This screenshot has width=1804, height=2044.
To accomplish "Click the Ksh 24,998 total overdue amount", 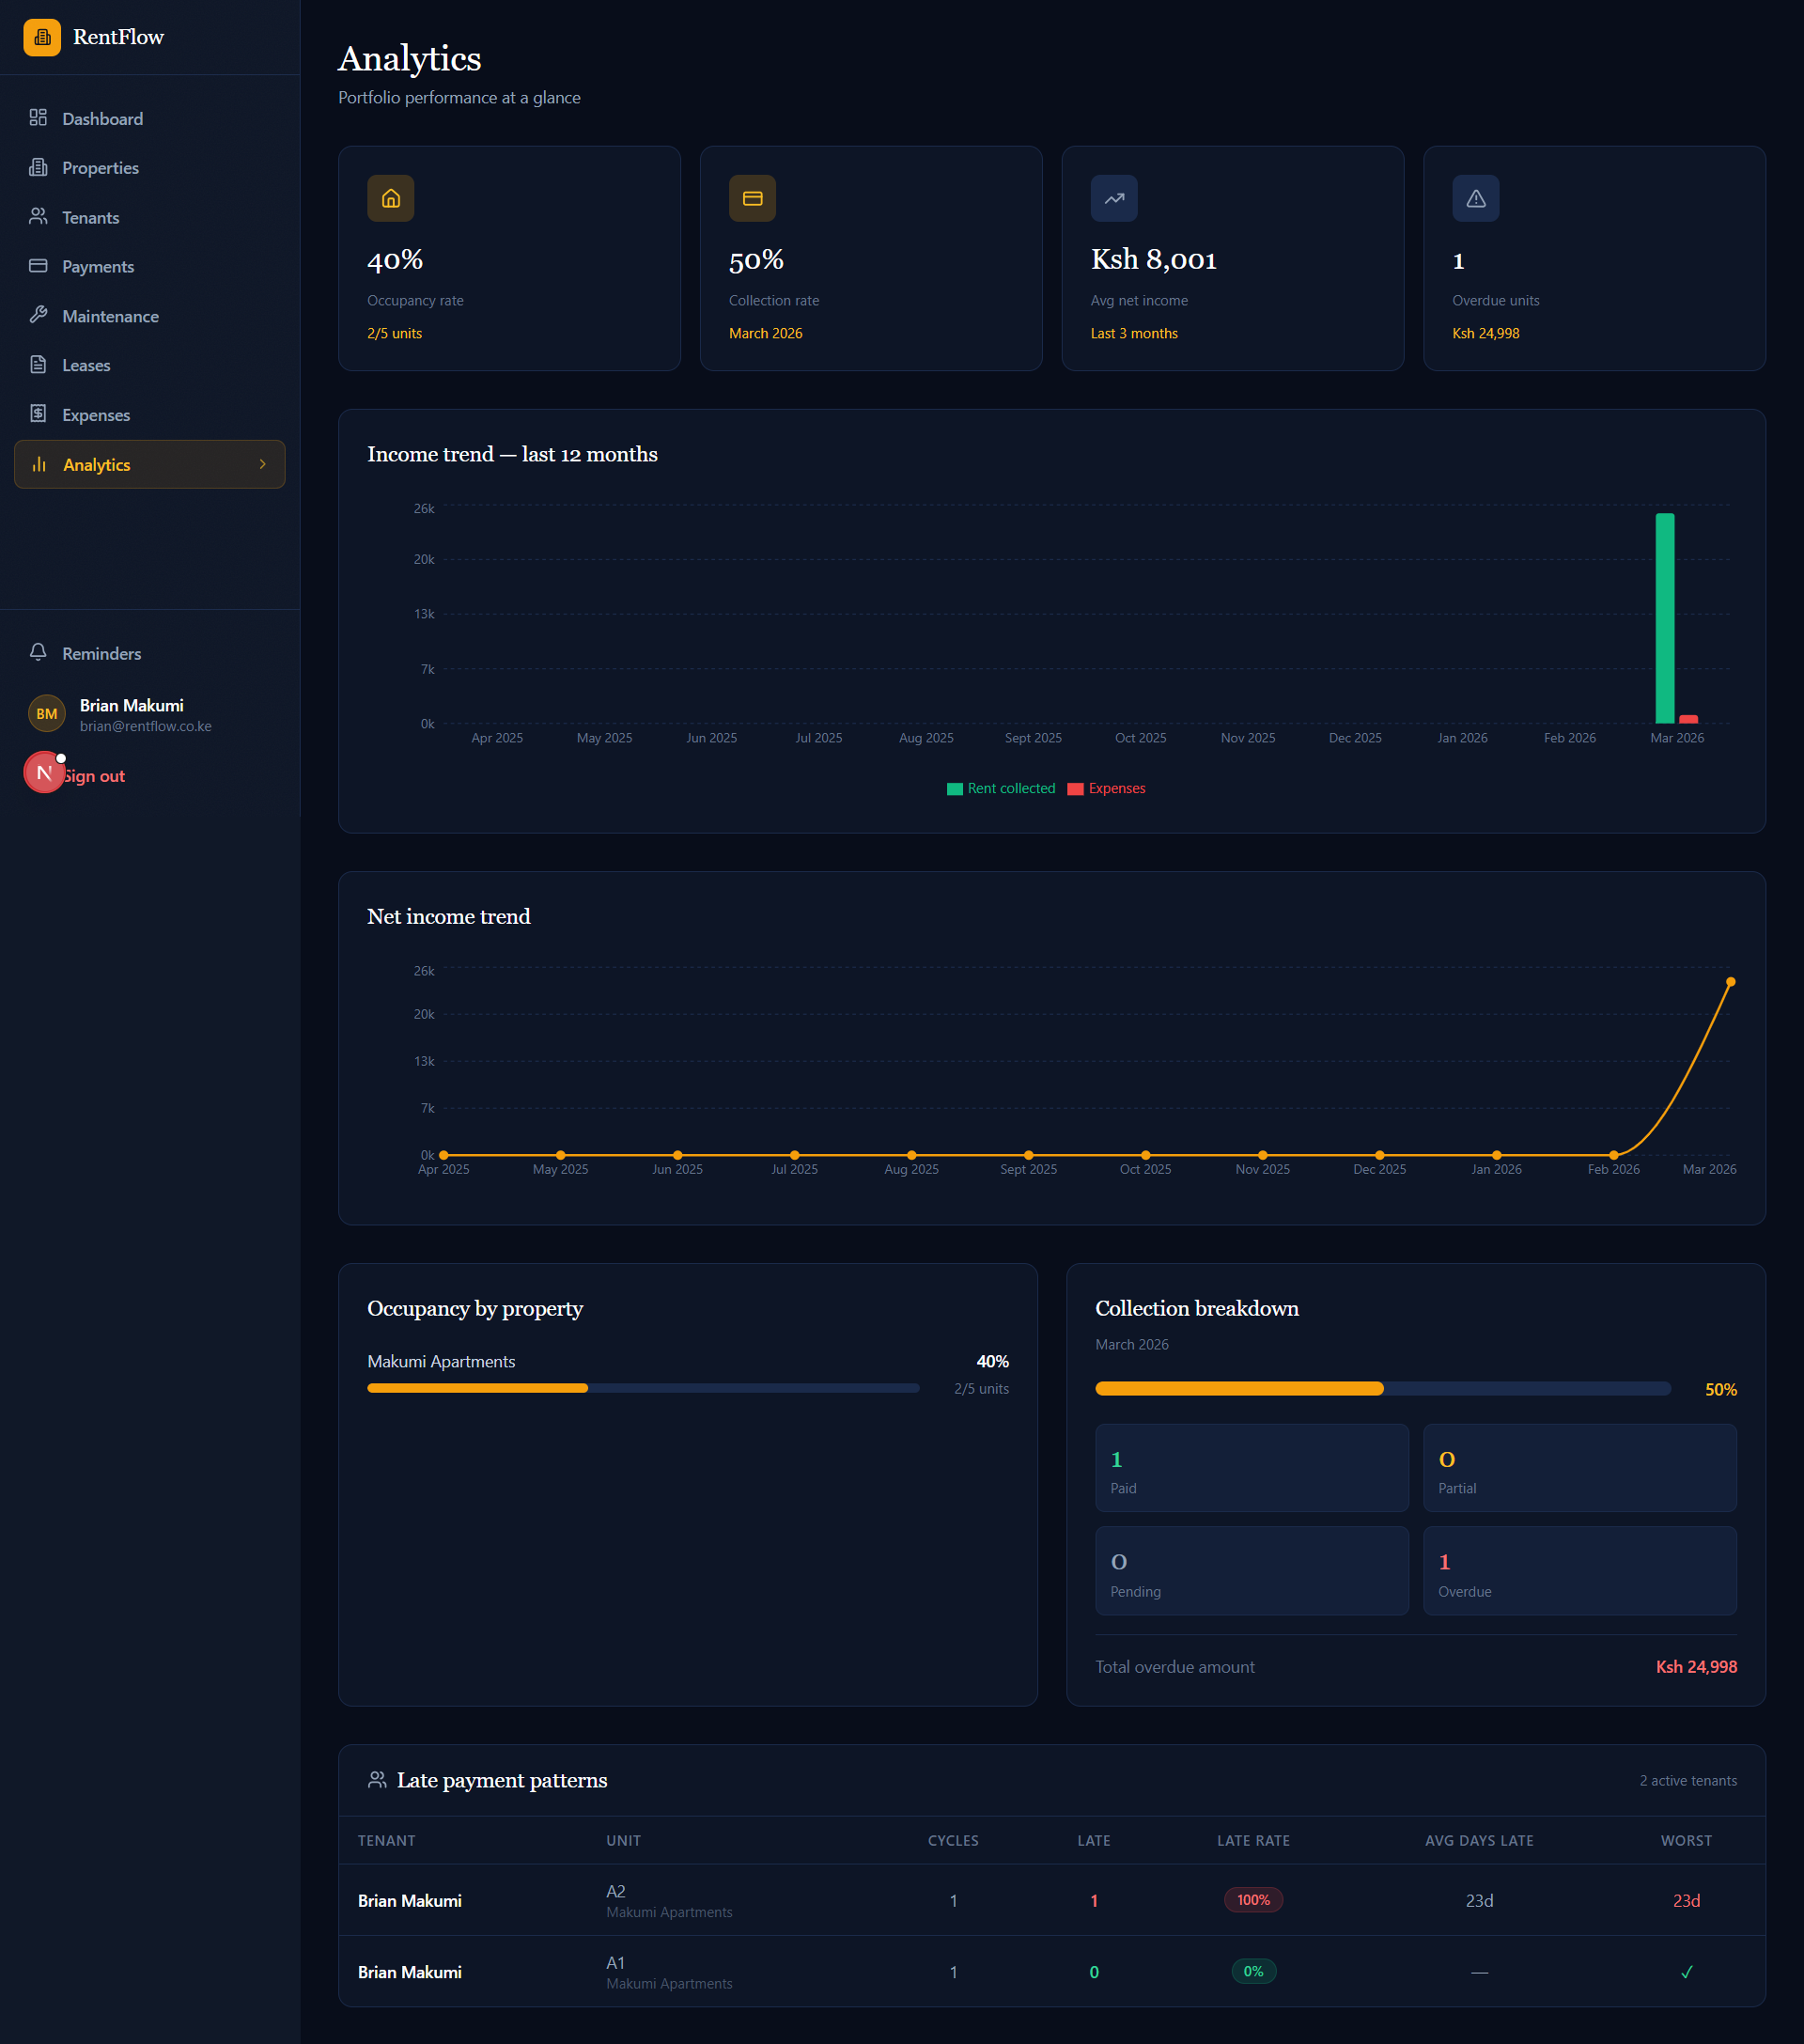I will point(1696,1667).
